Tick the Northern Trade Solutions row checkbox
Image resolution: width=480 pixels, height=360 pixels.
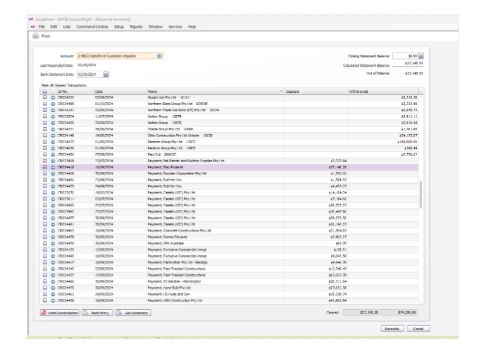45,110
